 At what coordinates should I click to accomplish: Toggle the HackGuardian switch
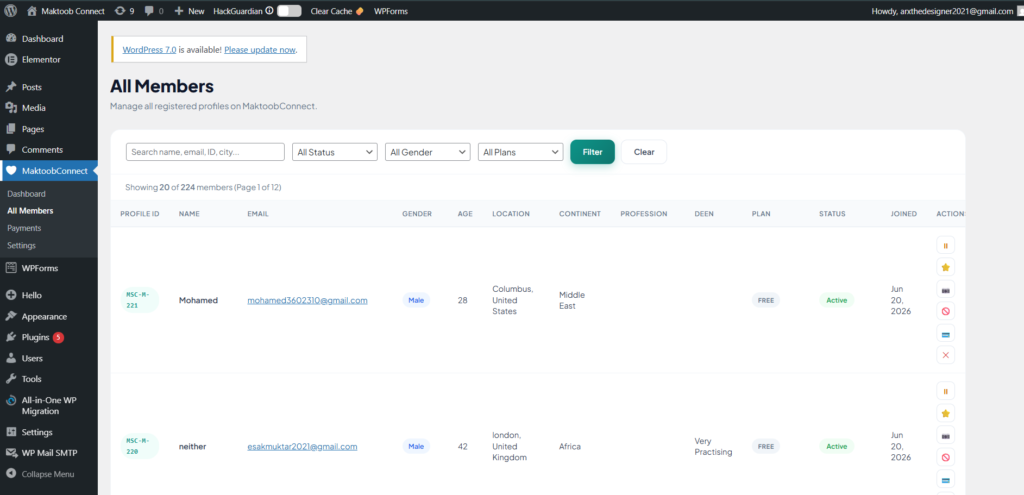point(289,11)
